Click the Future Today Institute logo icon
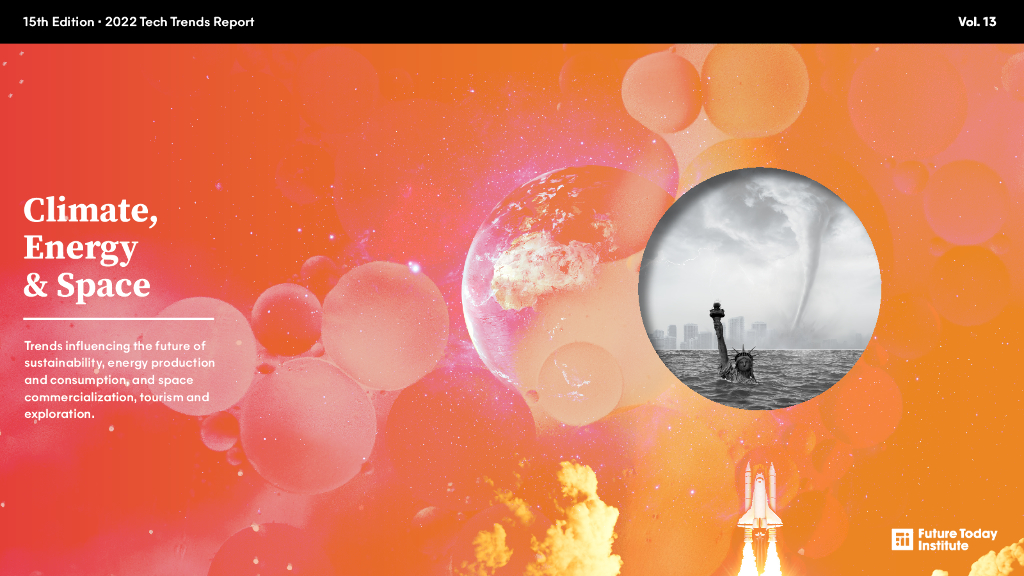Screen dimensions: 1024x576 [x=902, y=539]
